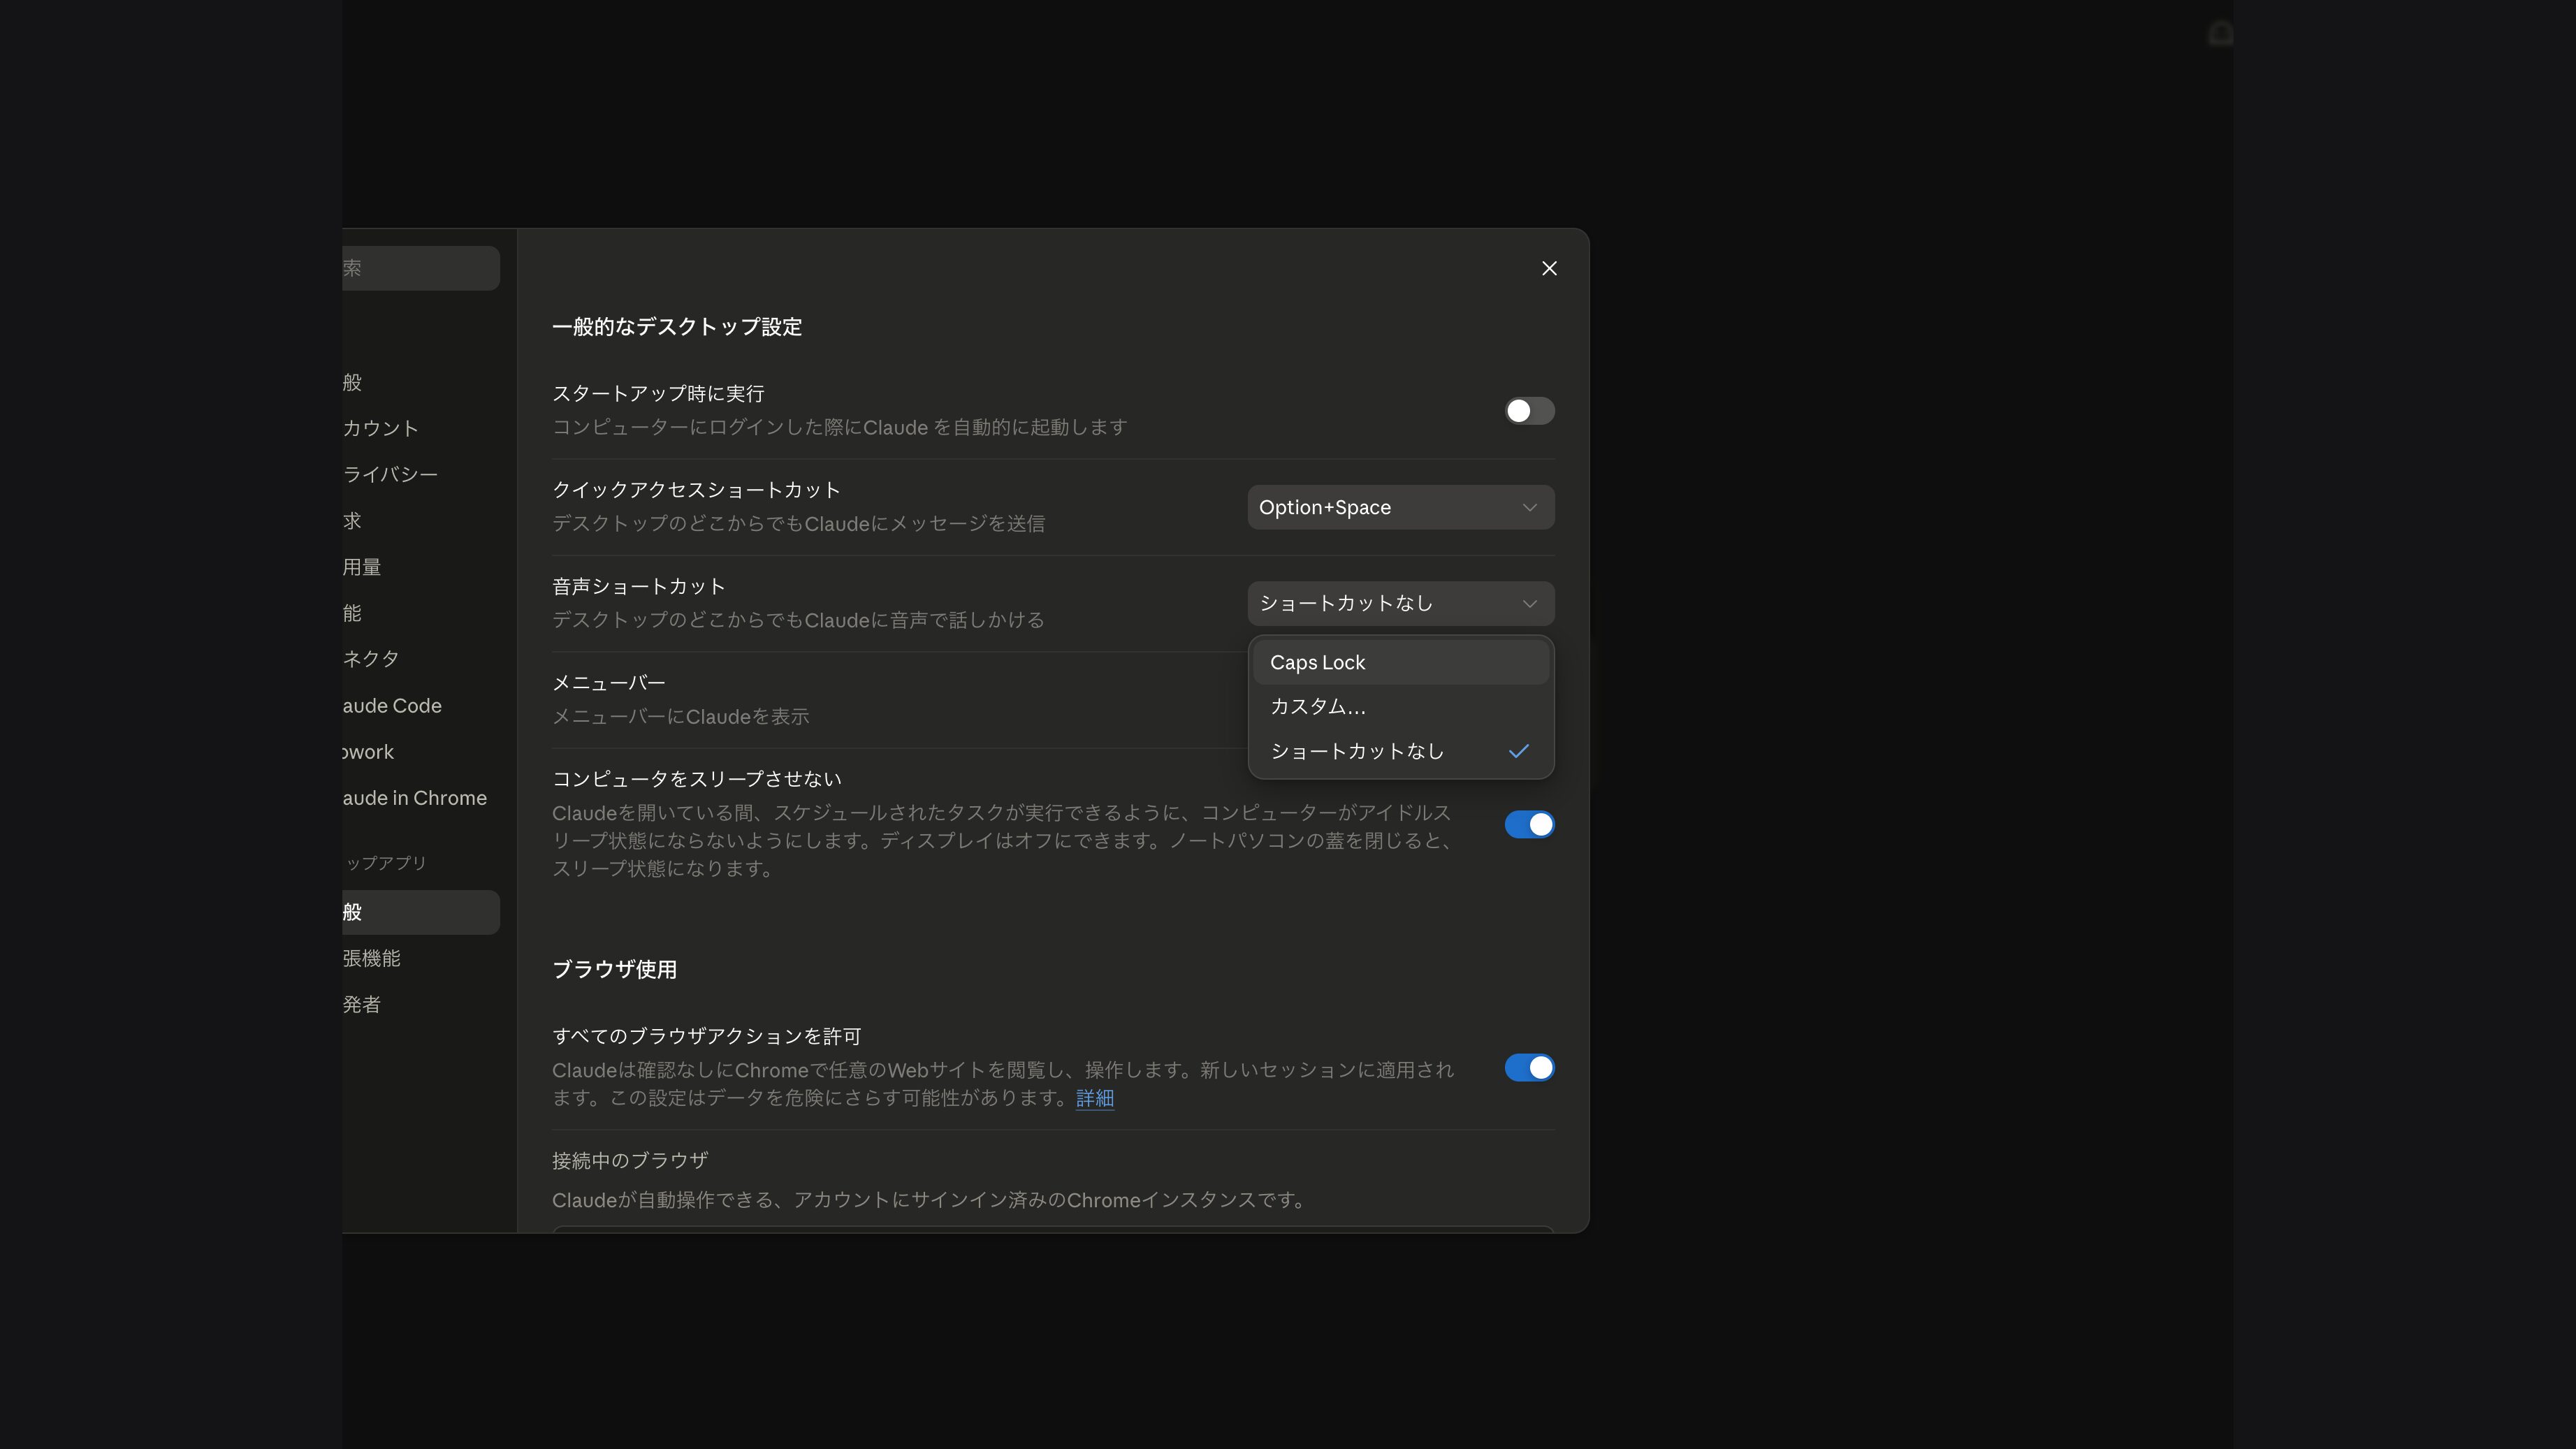Open the 詳細 link
The width and height of the screenshot is (2576, 1449).
1095,1098
